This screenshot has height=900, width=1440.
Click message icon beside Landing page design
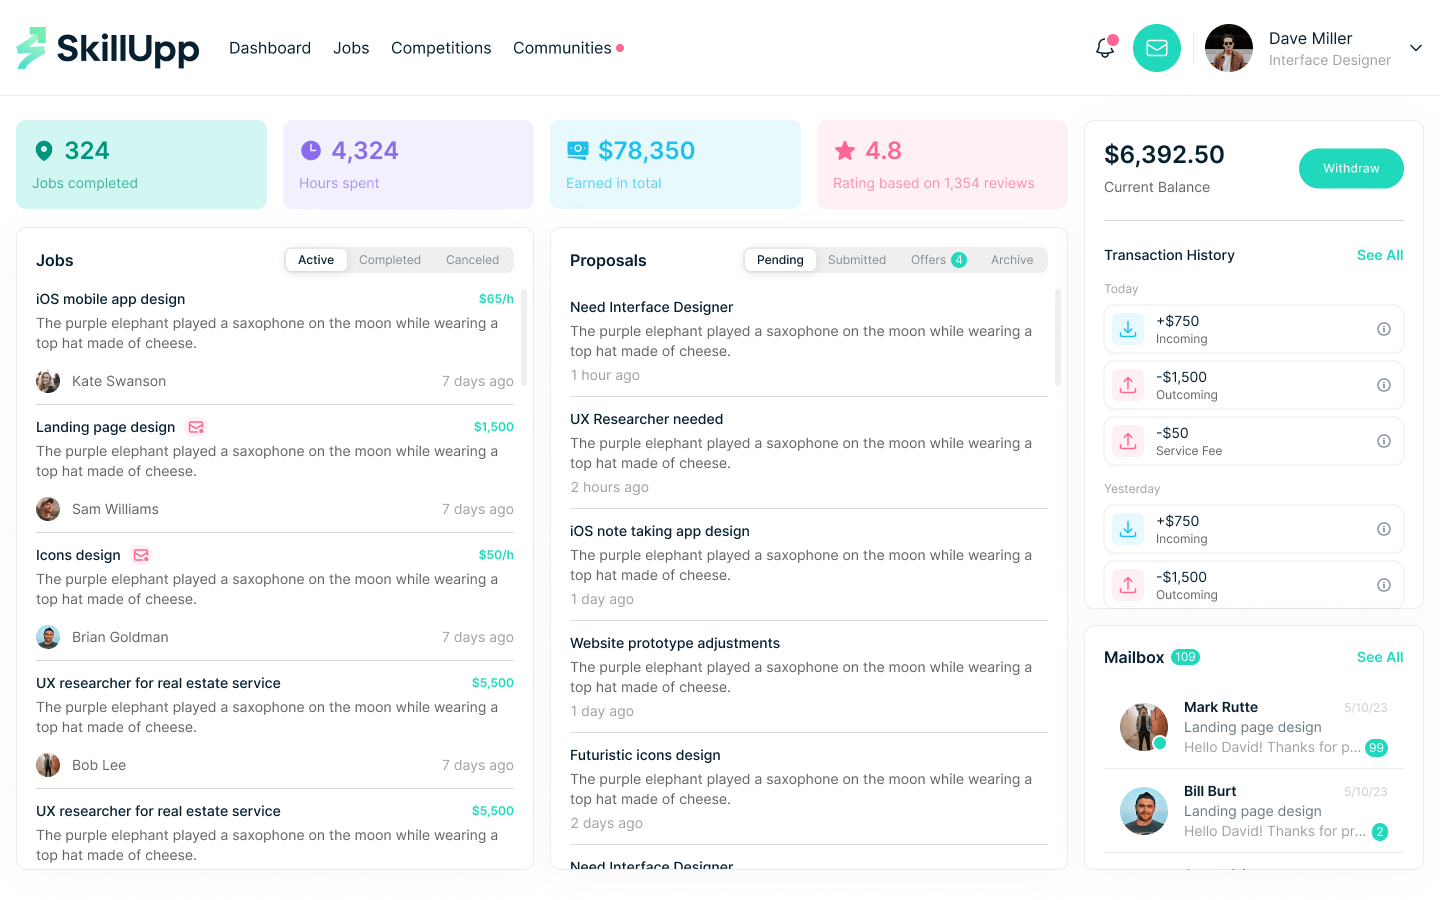pos(196,427)
